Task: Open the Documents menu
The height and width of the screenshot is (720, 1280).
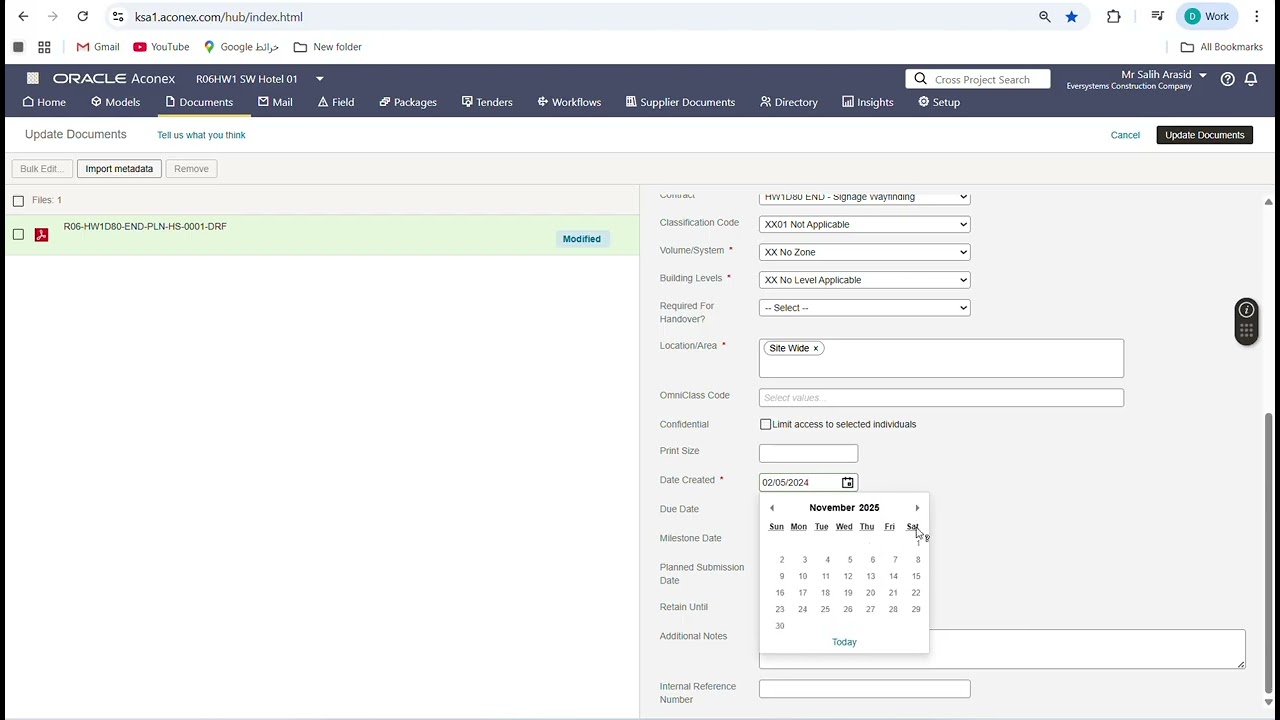Action: coord(199,102)
